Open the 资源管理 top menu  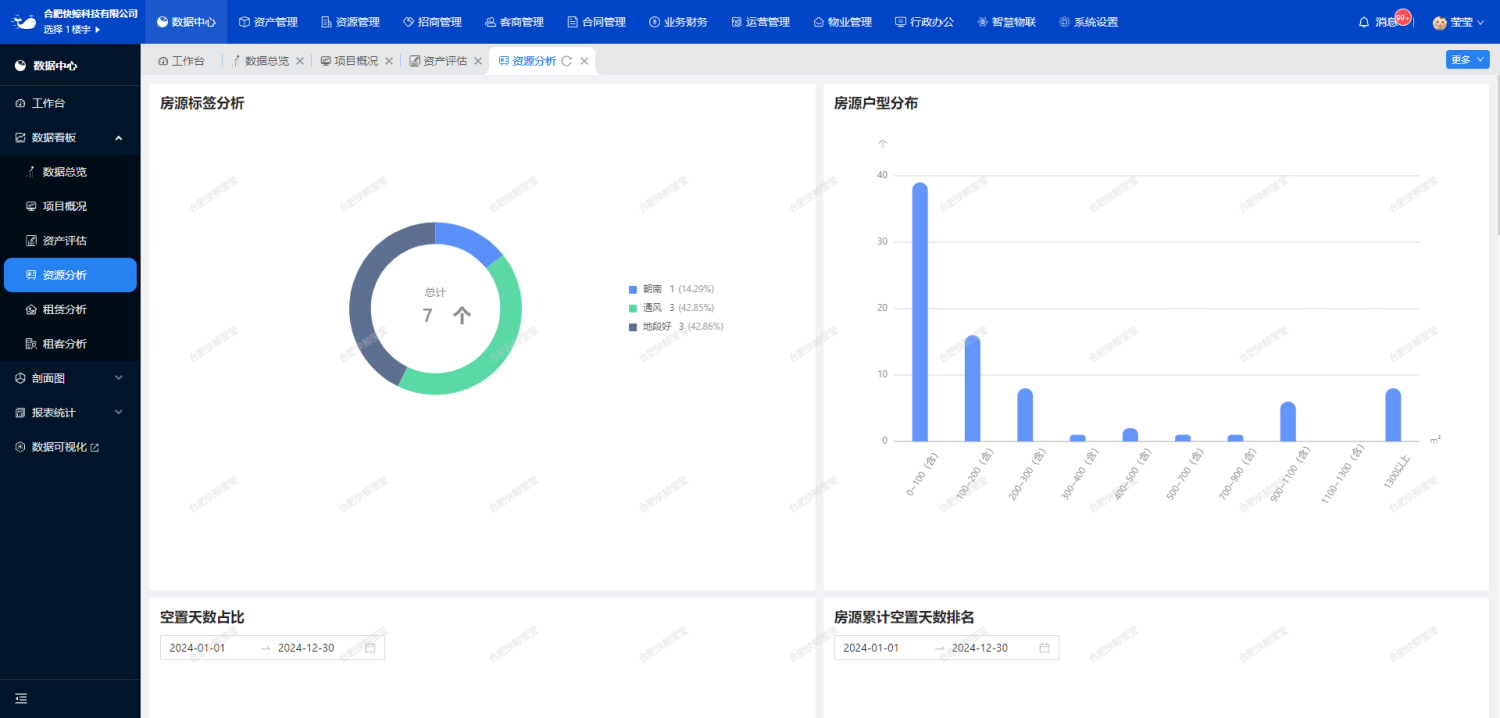350,22
